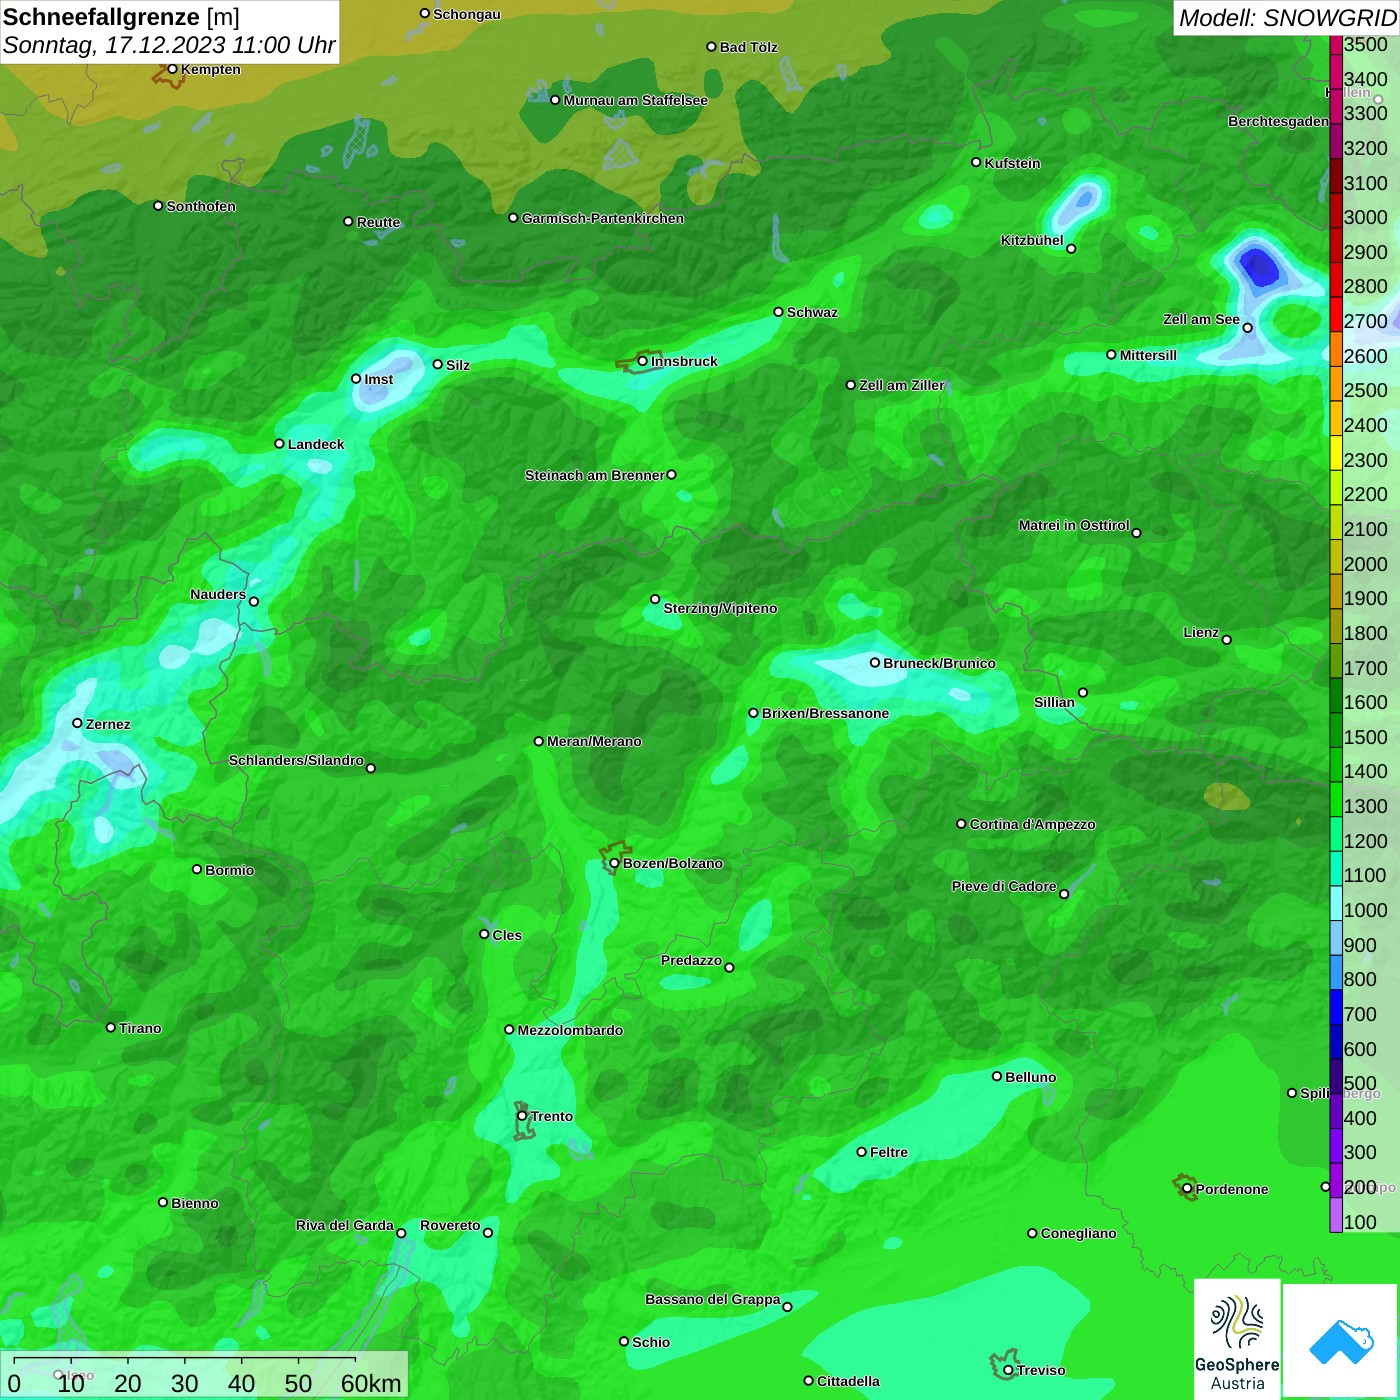Screen dimensions: 1400x1400
Task: Click the Nauders marker dot
Action: [254, 601]
